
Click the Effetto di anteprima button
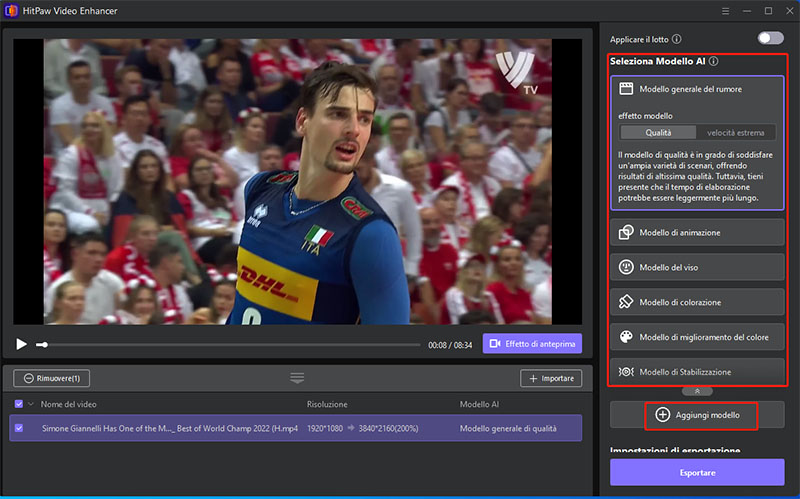(x=532, y=344)
